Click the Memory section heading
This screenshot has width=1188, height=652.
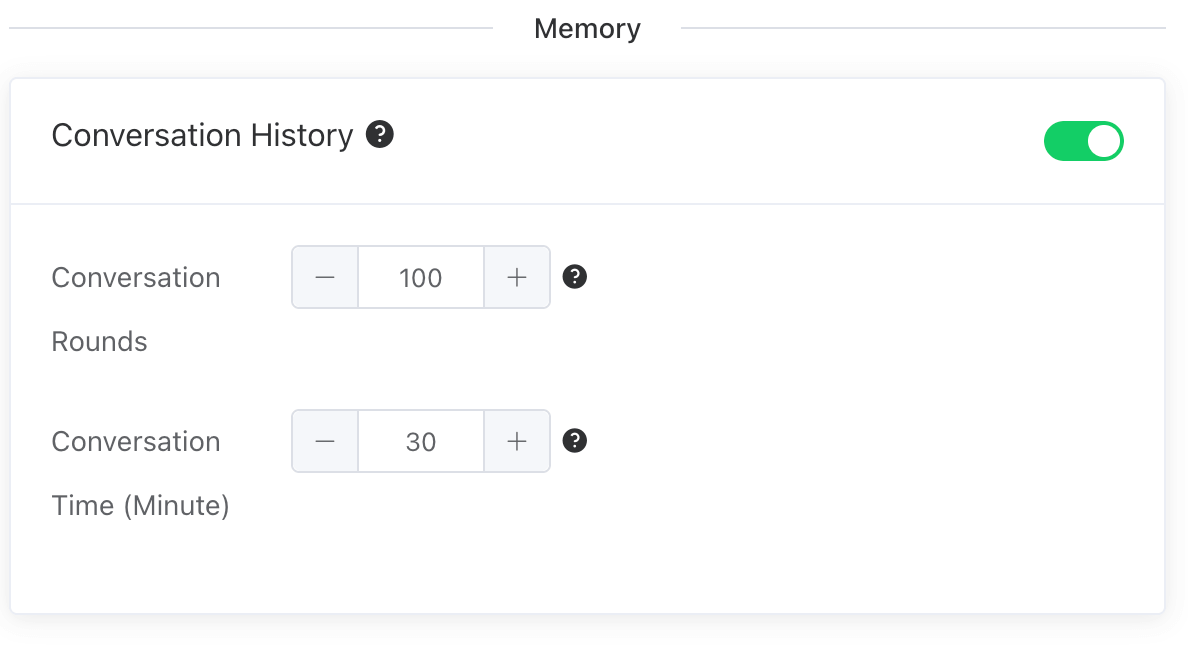coord(587,28)
